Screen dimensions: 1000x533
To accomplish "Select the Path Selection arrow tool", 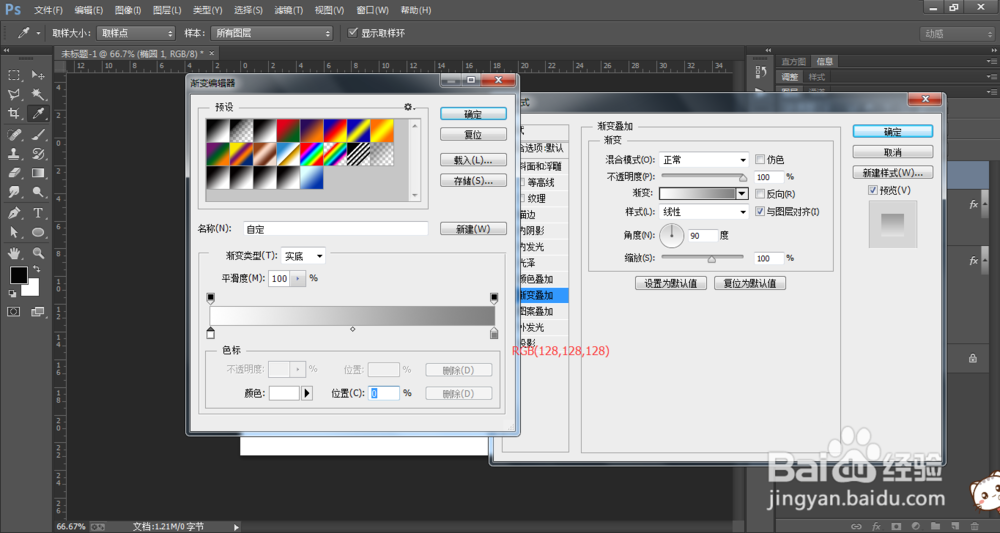I will point(14,233).
